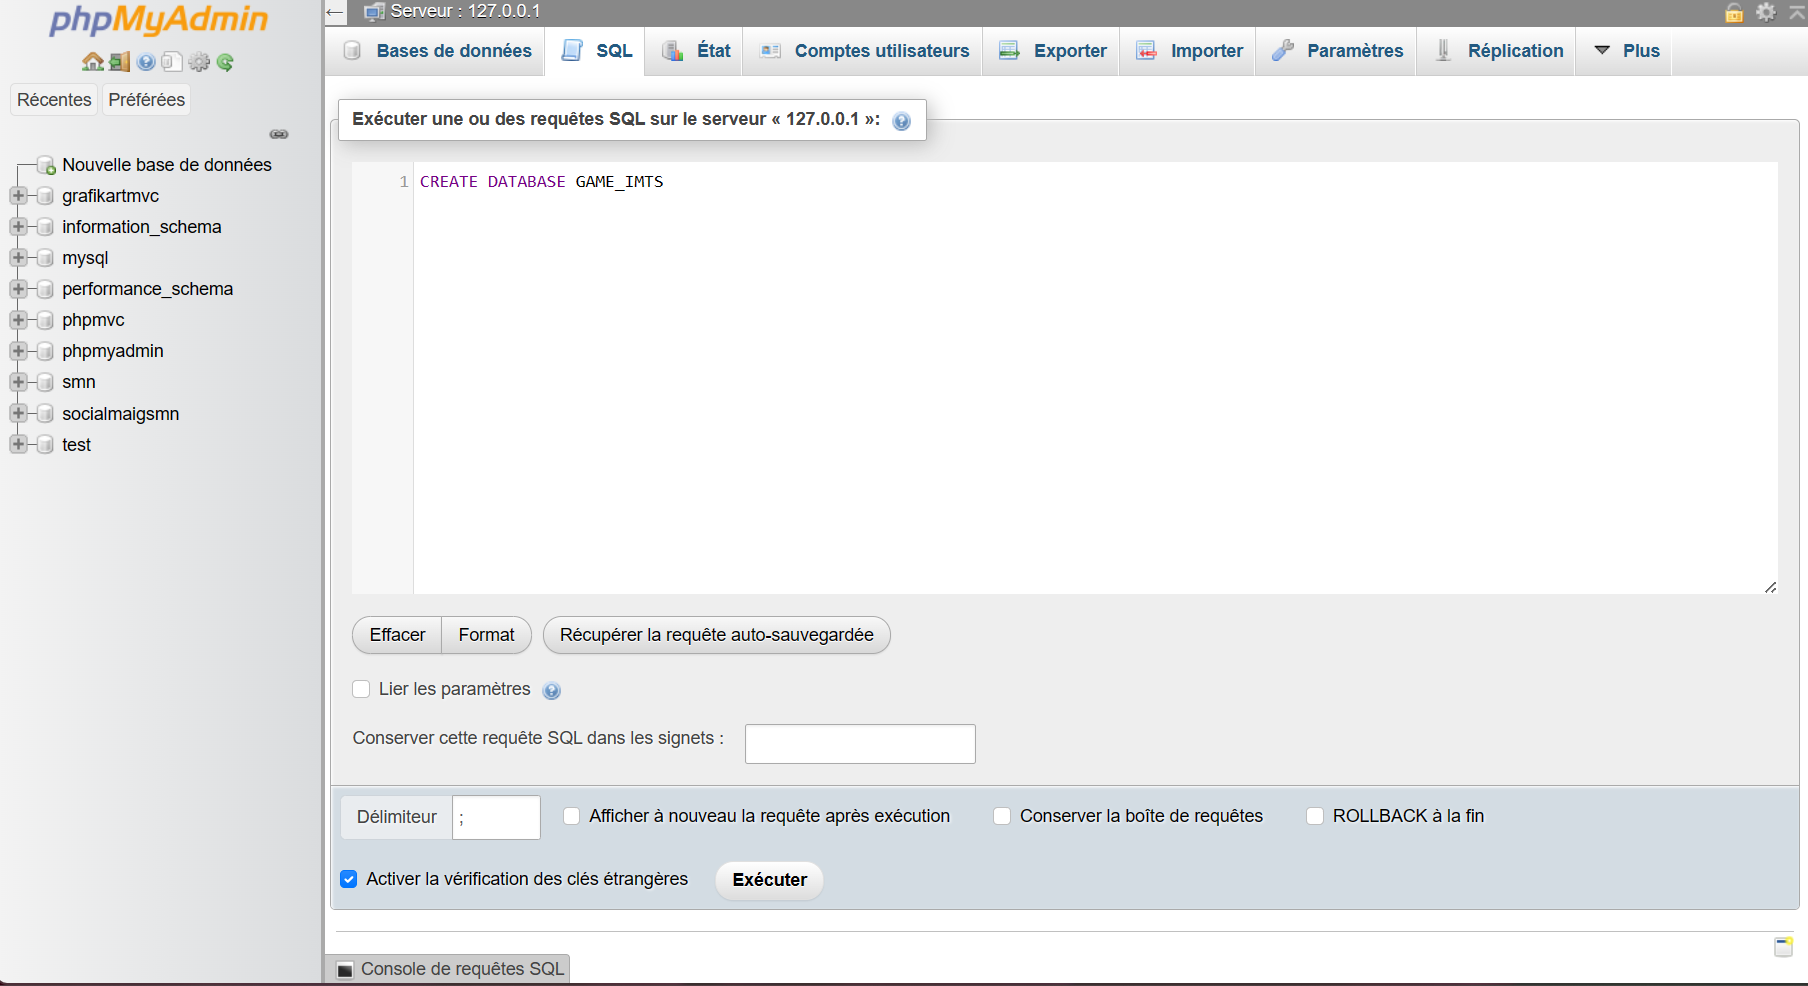Check ROLLBACK à la fin option
The width and height of the screenshot is (1808, 986).
1315,816
